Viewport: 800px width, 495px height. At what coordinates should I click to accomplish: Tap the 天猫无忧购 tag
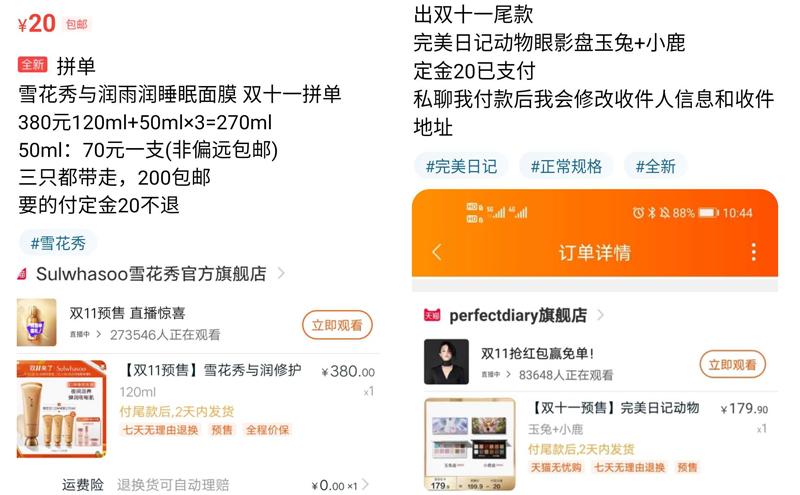coord(556,467)
